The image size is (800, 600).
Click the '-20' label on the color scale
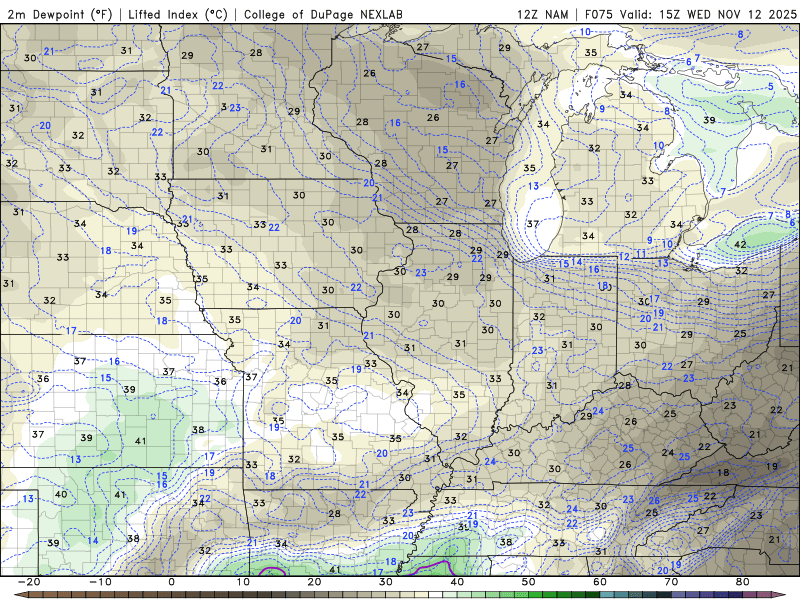click(x=29, y=582)
